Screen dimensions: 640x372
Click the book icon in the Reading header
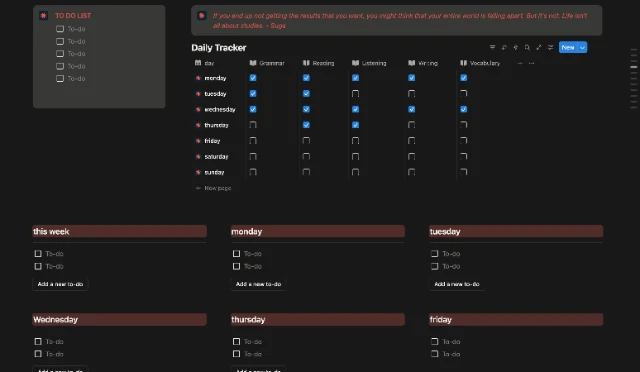tap(306, 63)
